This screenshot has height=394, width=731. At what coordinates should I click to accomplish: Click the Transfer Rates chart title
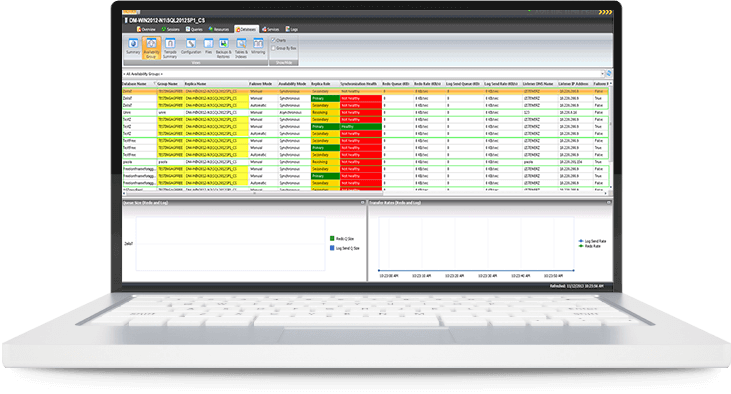pos(395,203)
